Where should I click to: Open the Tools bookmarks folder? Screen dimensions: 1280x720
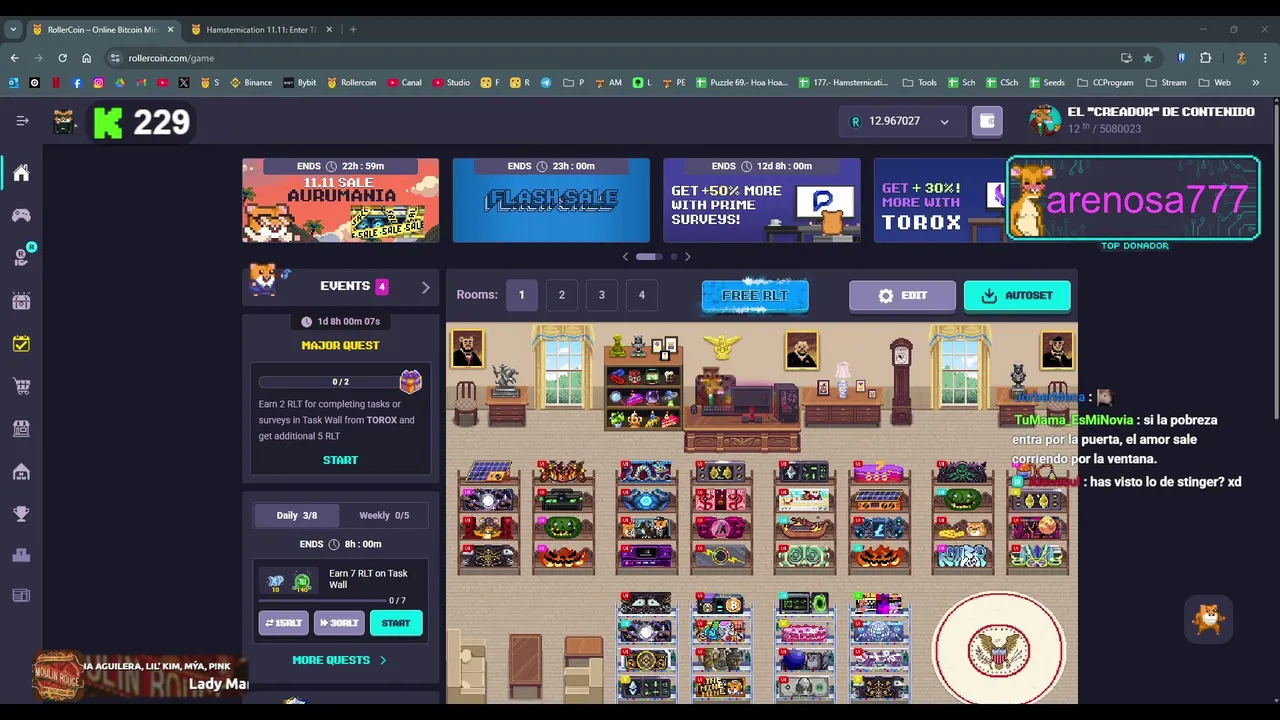(x=919, y=83)
